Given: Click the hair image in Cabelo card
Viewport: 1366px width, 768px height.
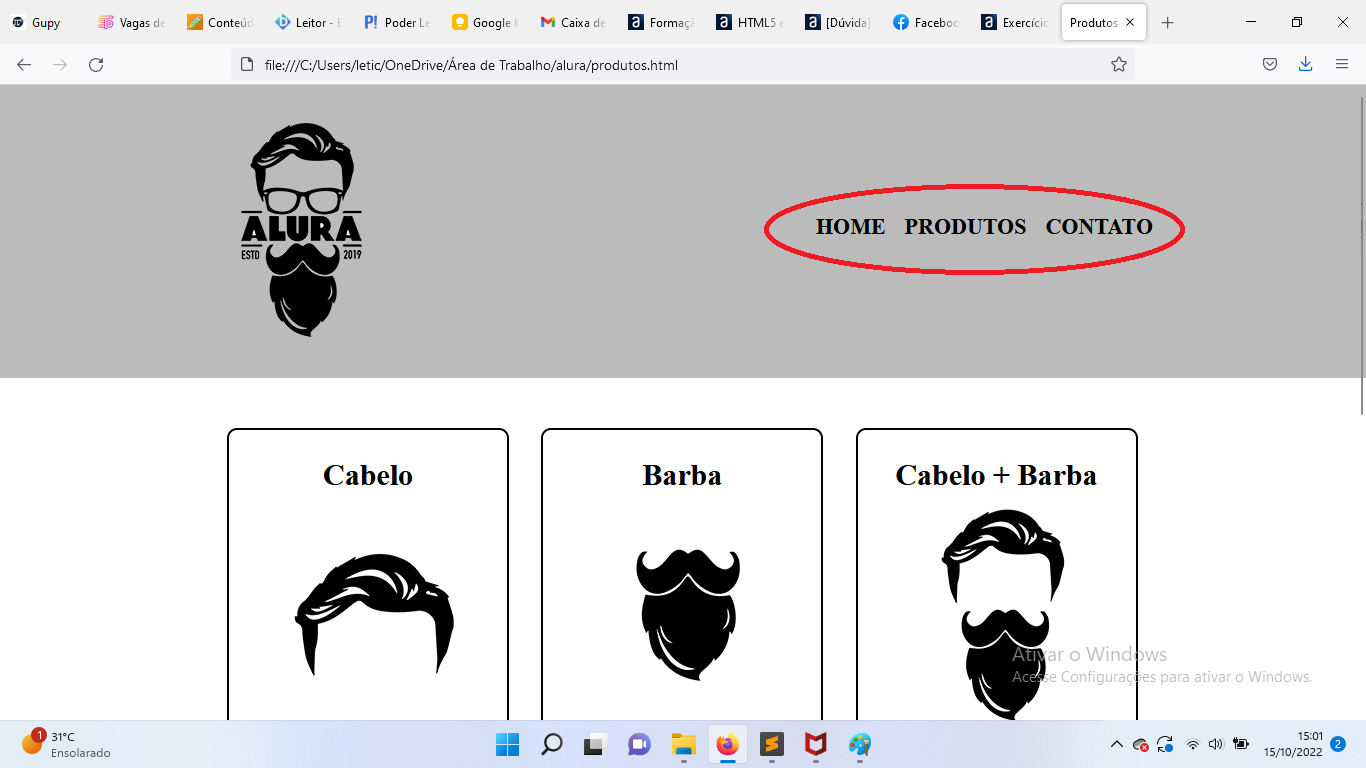Looking at the screenshot, I should (x=374, y=614).
